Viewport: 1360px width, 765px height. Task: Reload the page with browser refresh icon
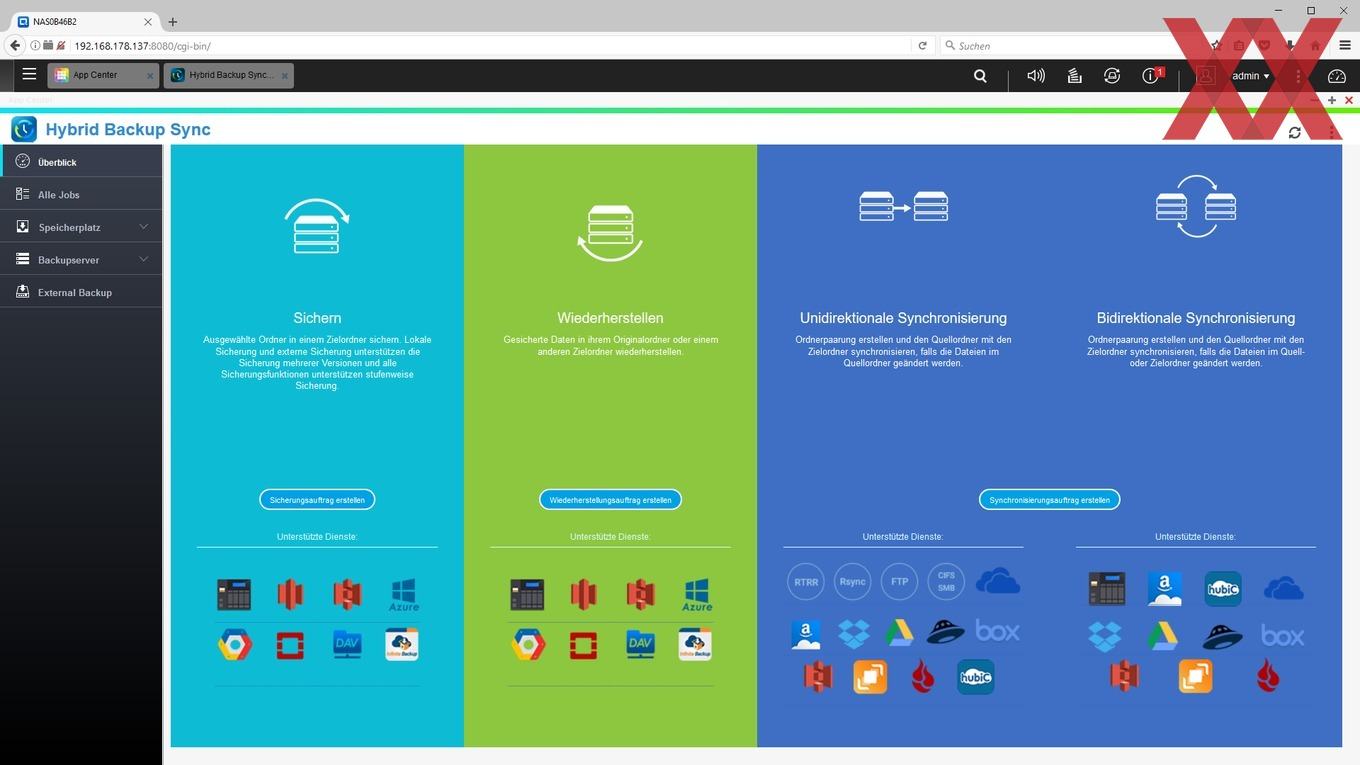tap(922, 46)
